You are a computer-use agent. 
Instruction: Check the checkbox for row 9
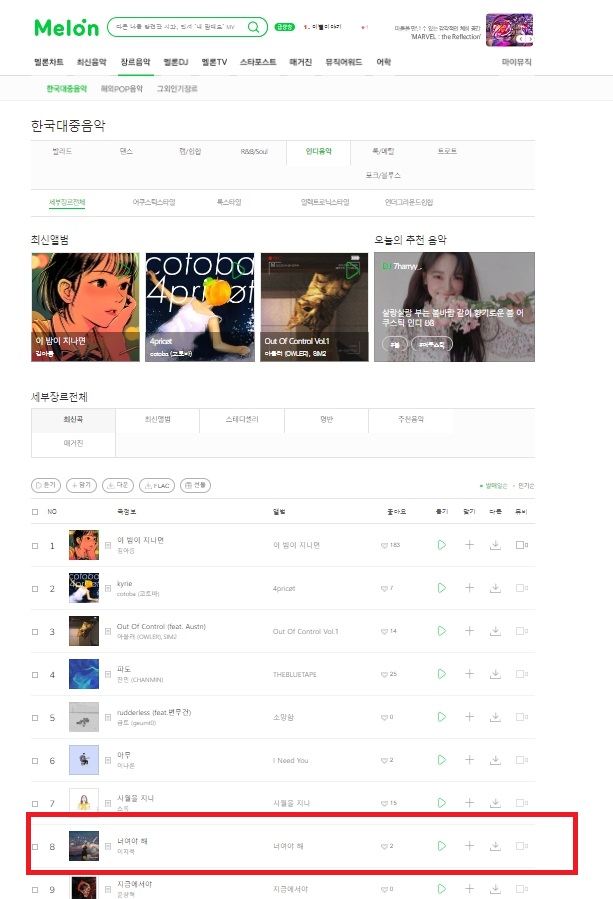[x=35, y=890]
